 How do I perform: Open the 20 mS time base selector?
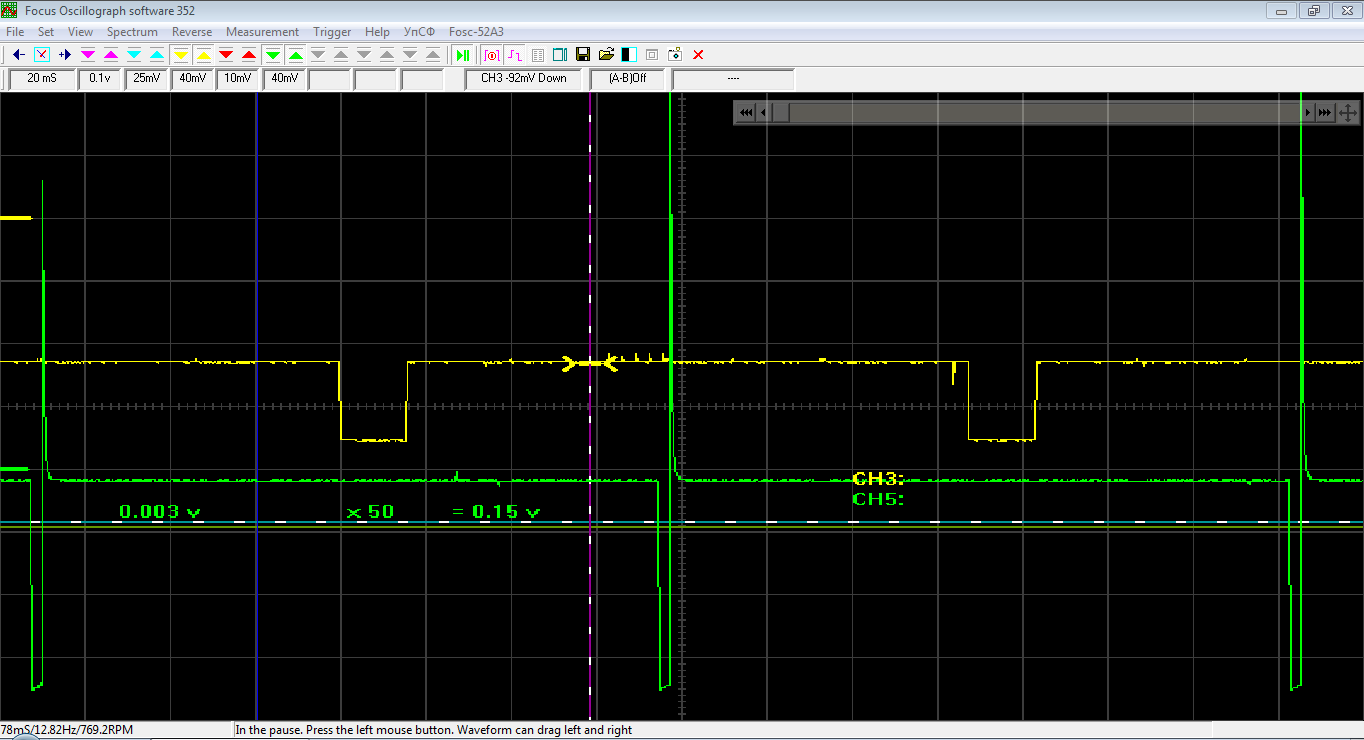pos(42,78)
